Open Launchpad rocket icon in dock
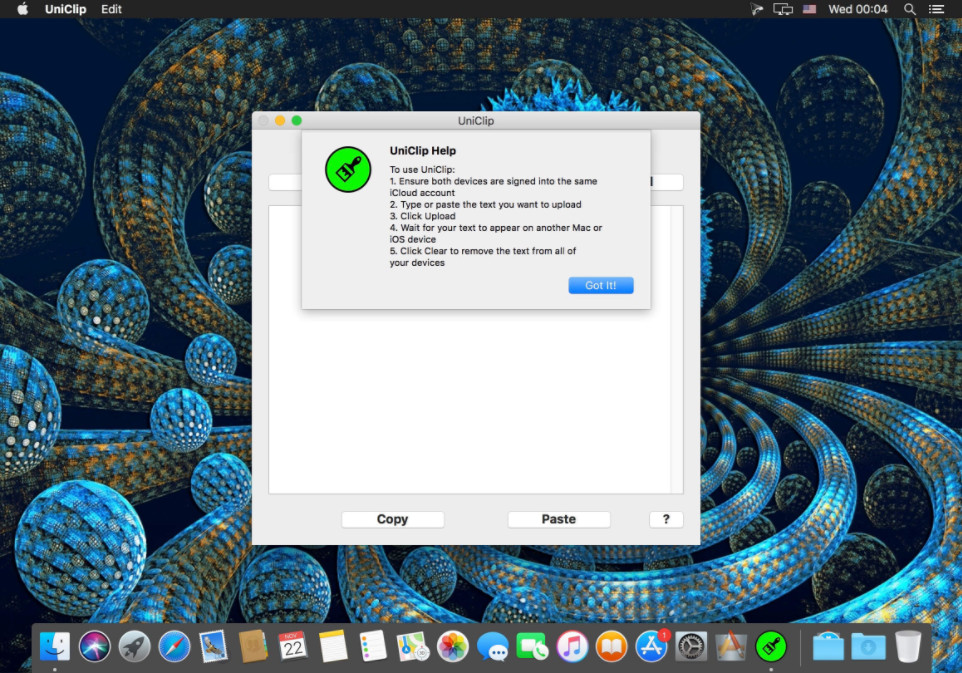962x673 pixels. (134, 647)
